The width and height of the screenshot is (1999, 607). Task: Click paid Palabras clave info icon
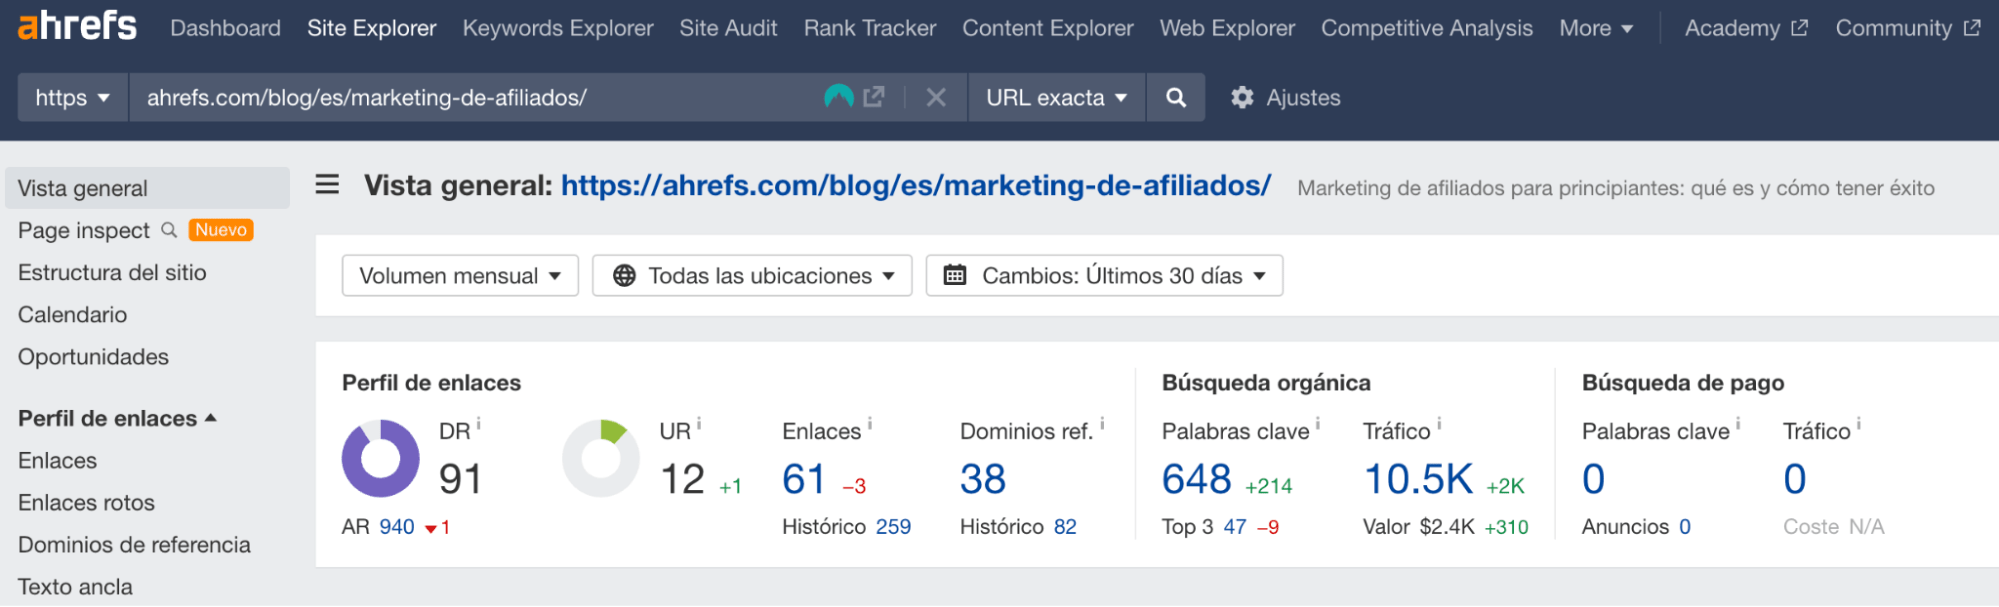click(x=1738, y=424)
